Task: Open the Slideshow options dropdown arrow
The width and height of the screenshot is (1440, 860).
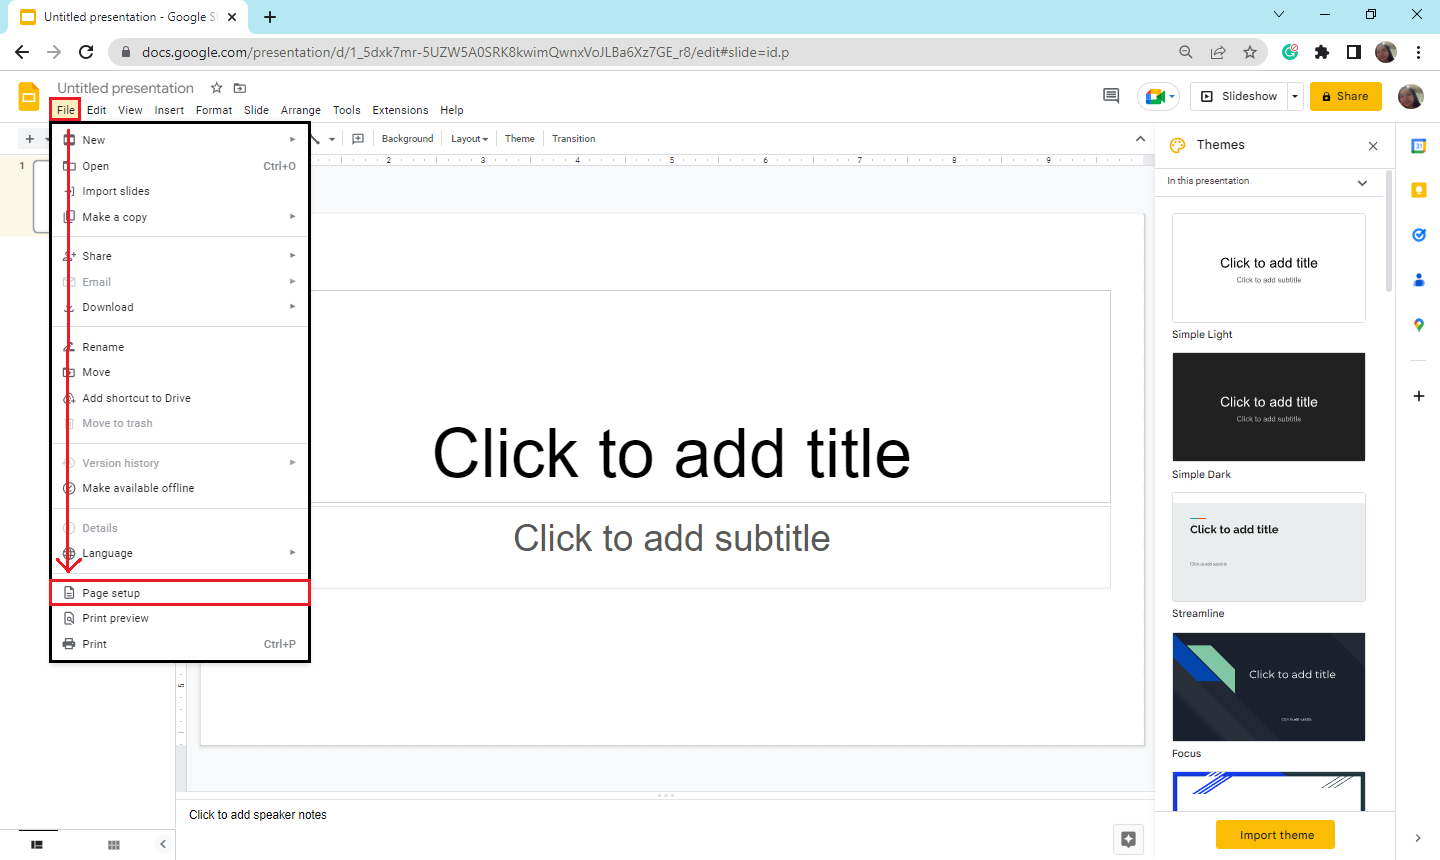Action: coord(1294,95)
